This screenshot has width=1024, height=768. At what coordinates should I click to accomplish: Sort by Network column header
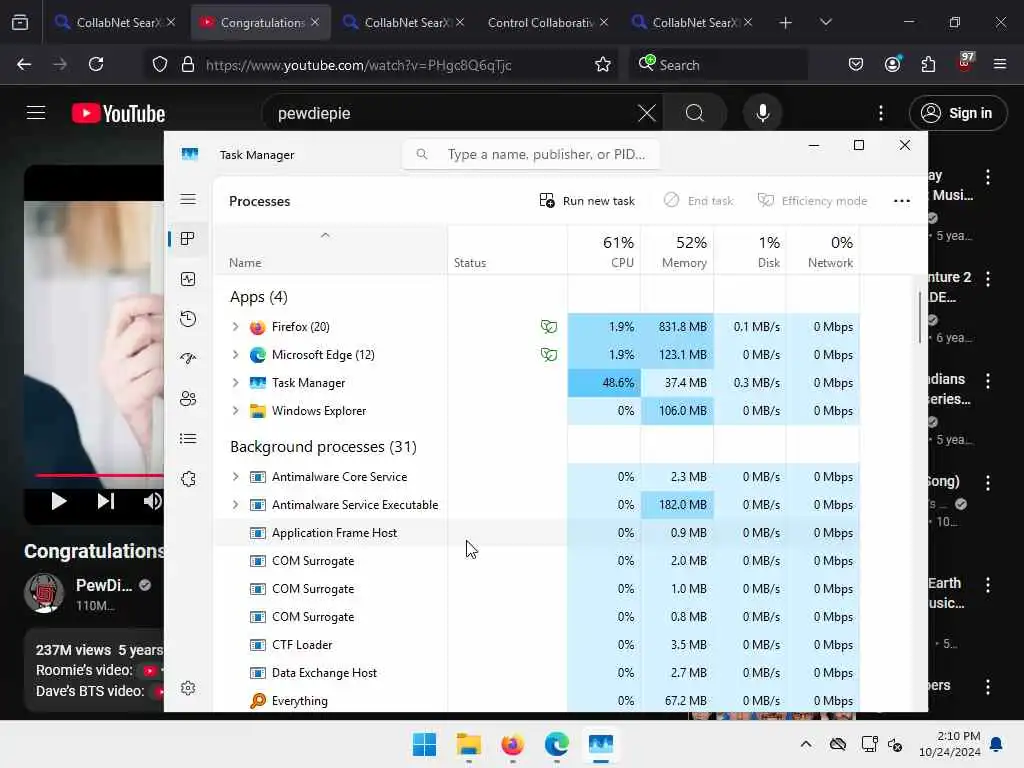click(x=823, y=251)
